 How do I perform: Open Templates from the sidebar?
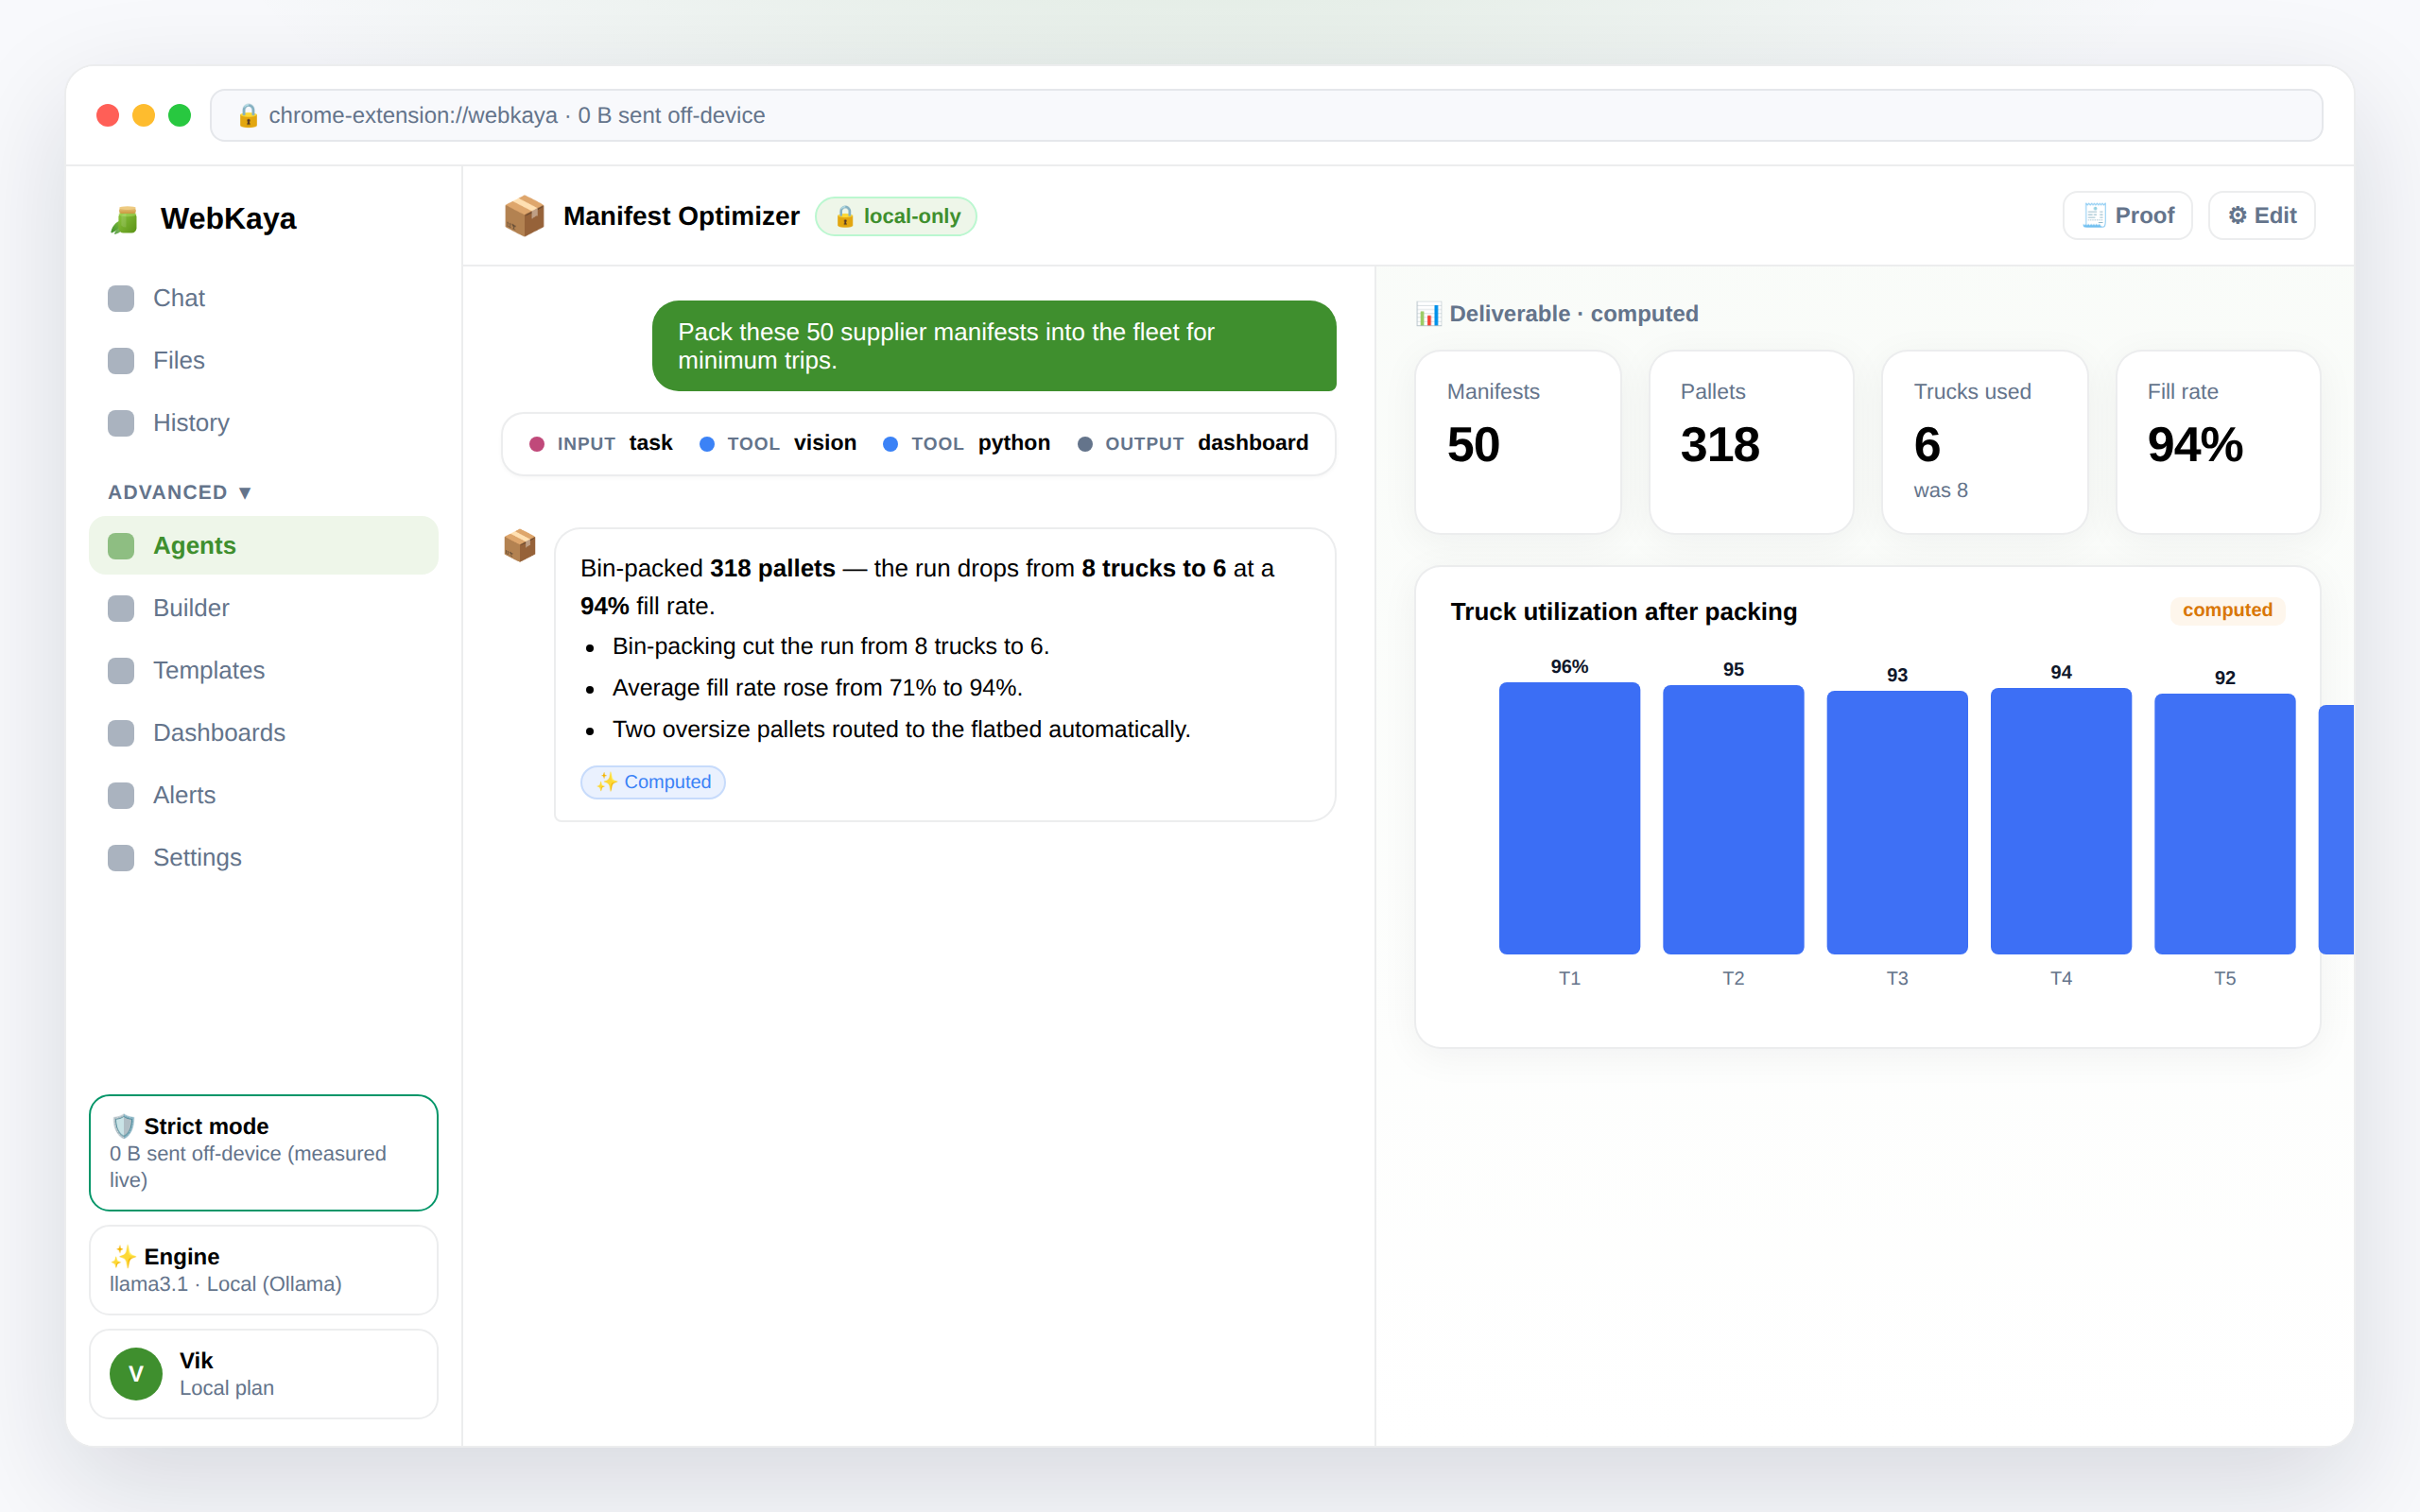click(264, 671)
